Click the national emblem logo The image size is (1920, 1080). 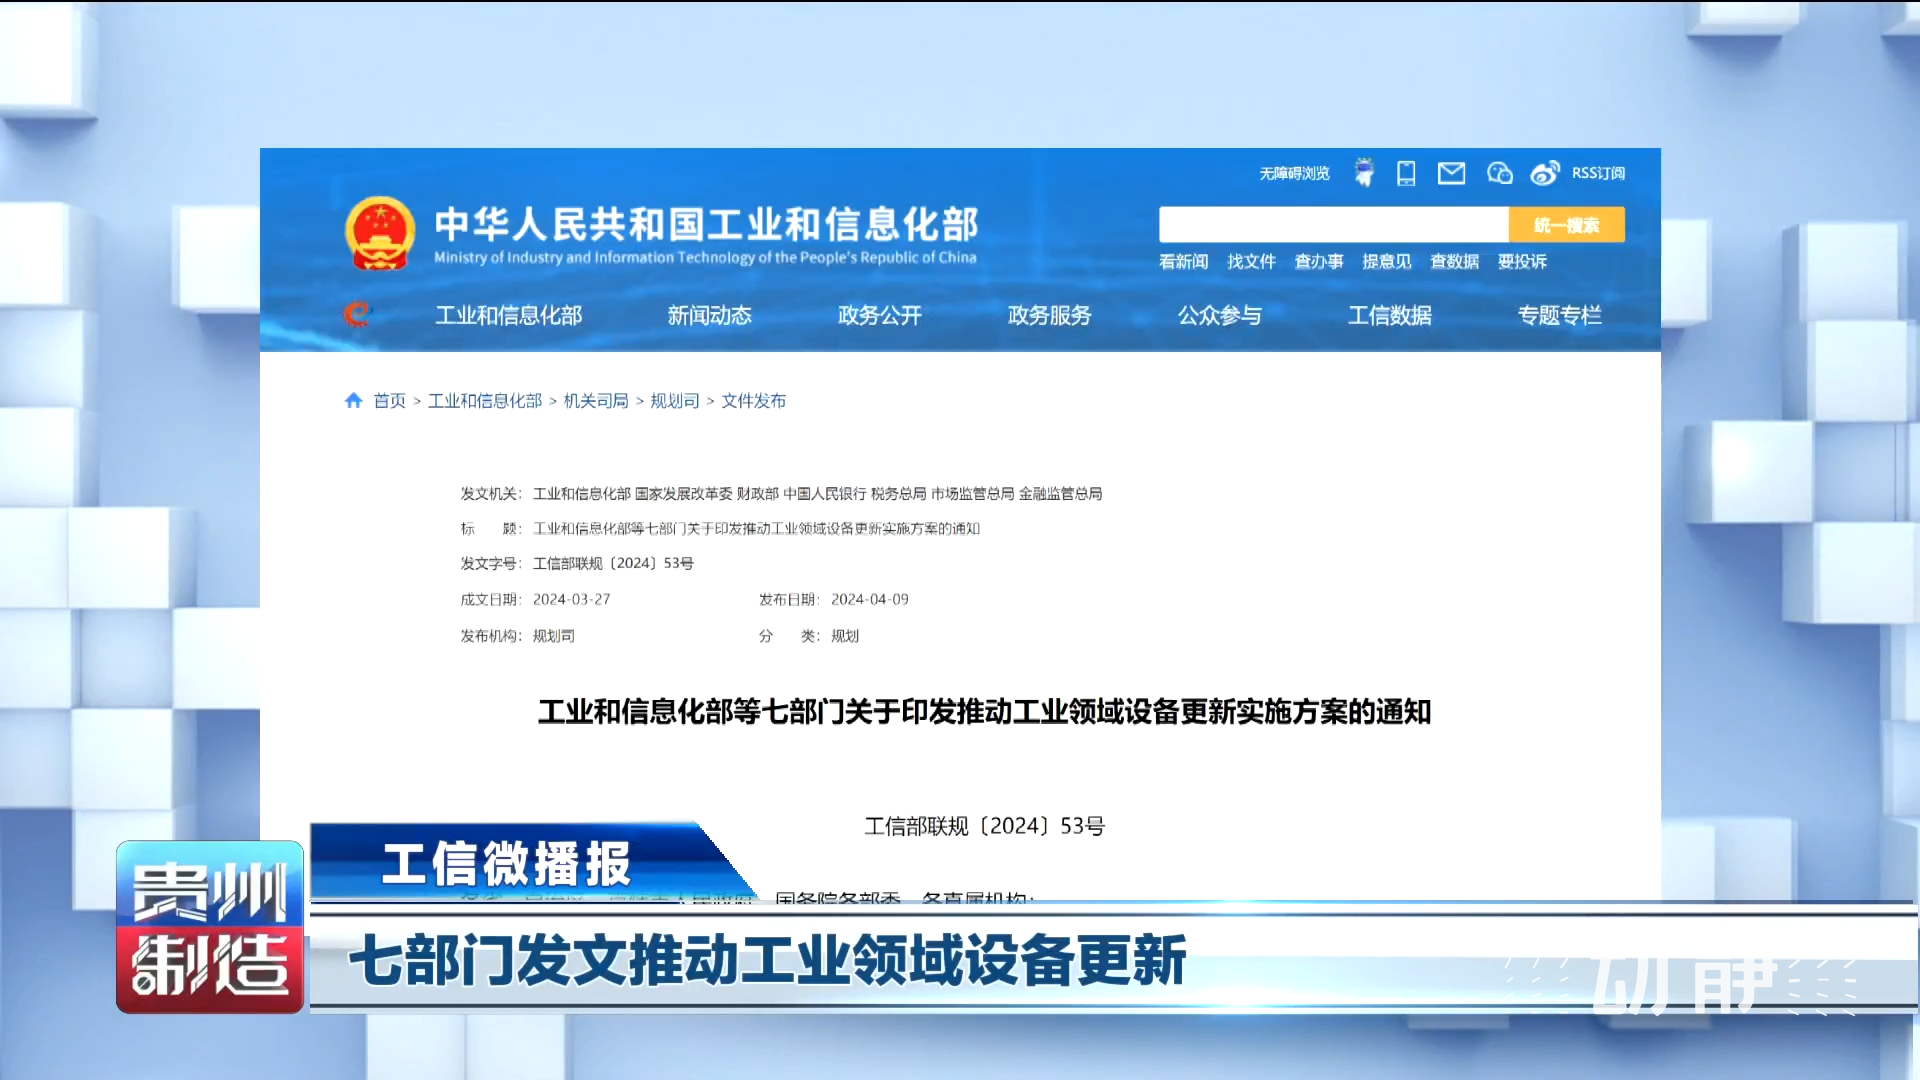click(380, 233)
